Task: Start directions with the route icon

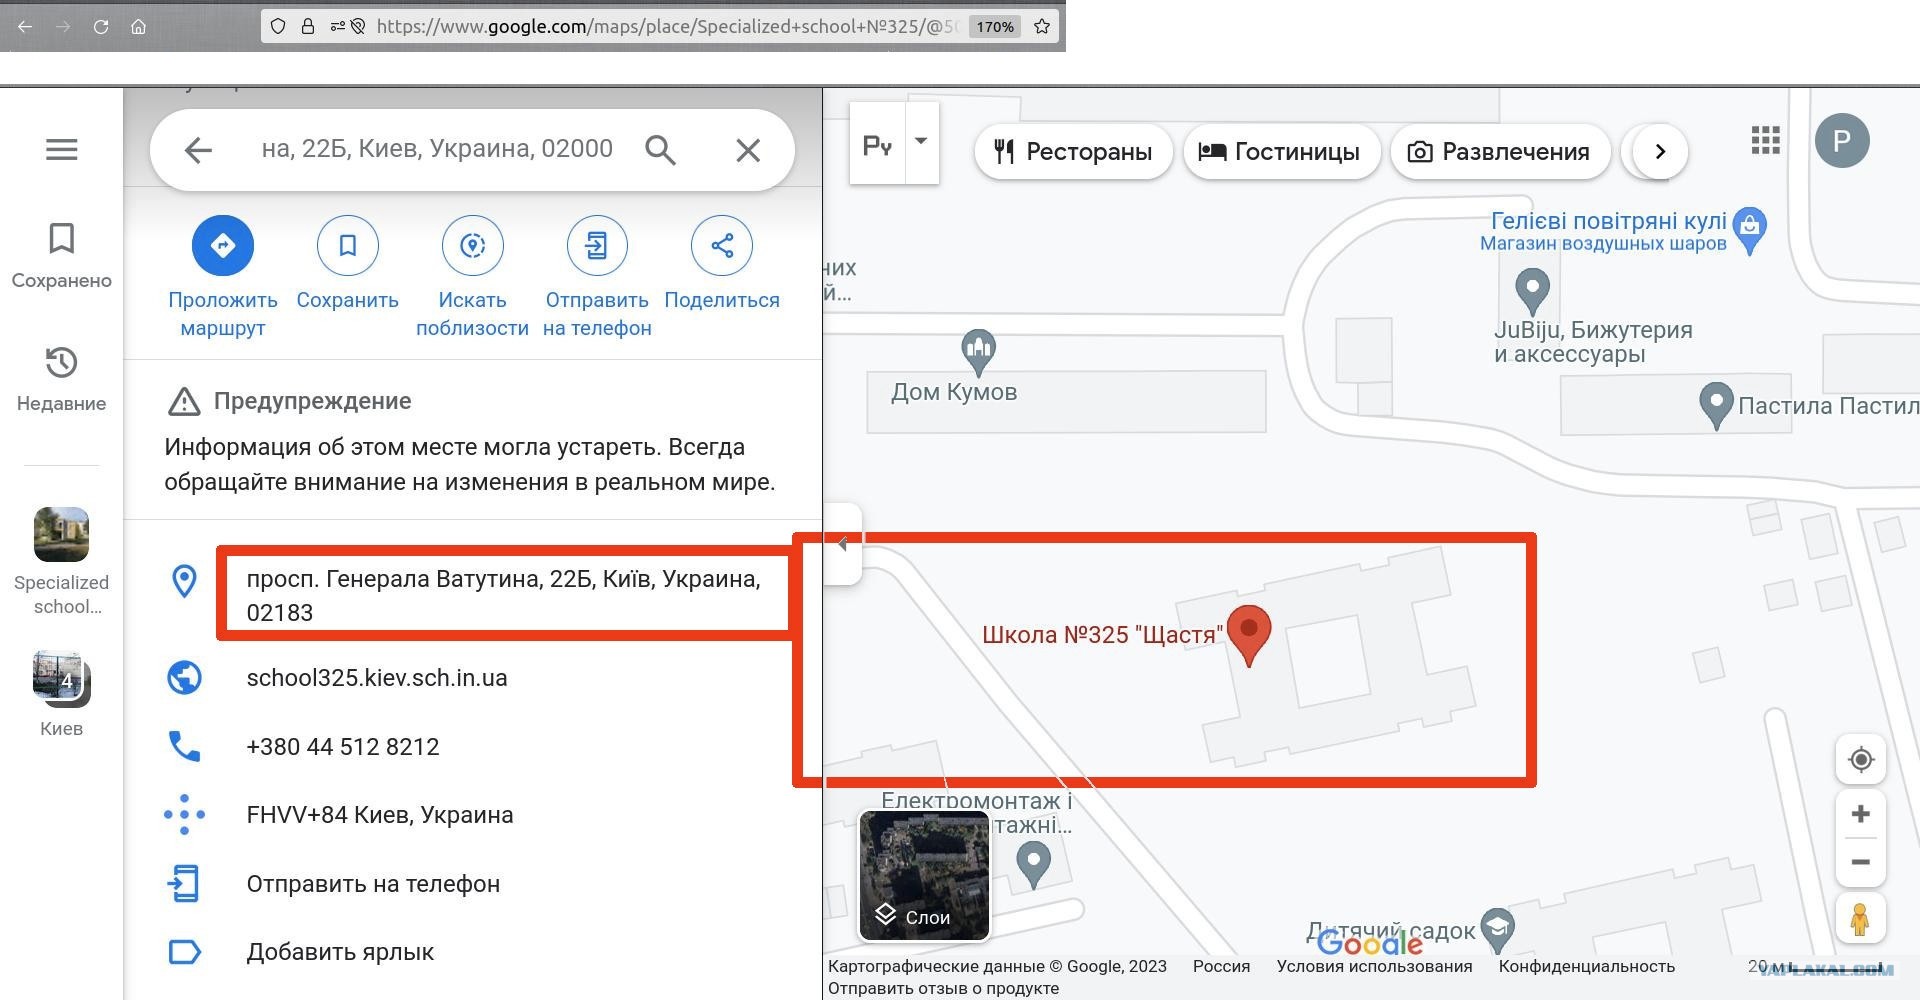Action: click(x=223, y=245)
